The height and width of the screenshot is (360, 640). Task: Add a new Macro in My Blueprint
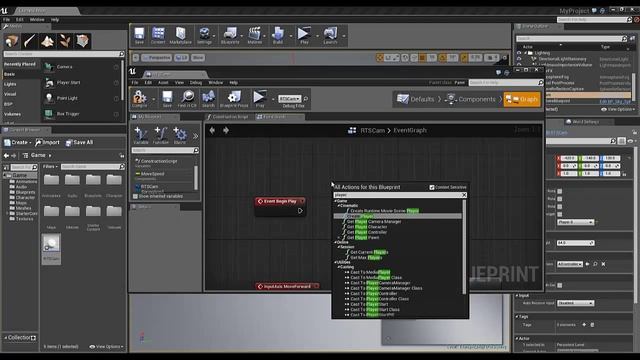[180, 135]
